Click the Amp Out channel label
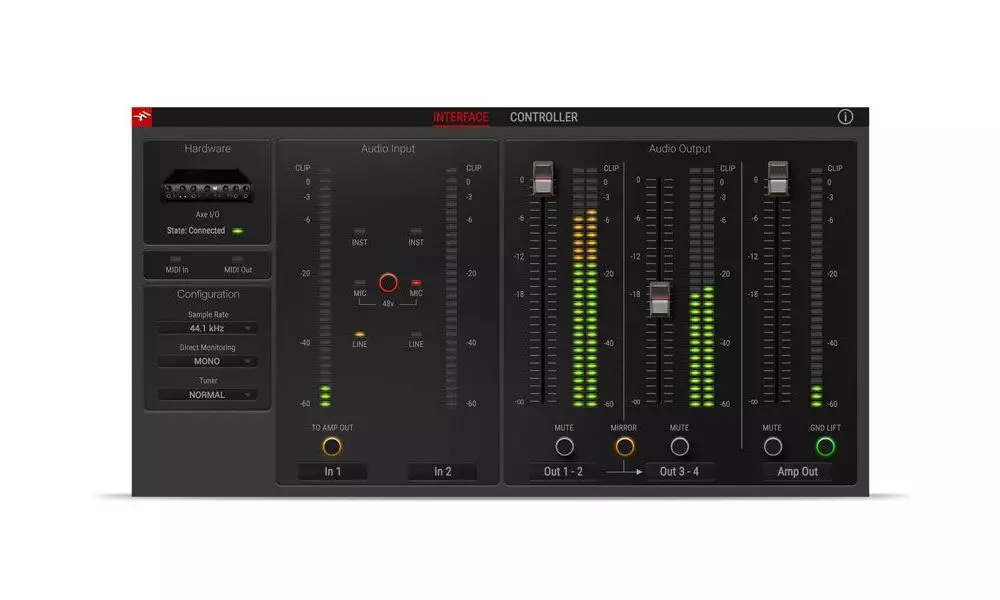The image size is (1000, 600). coord(797,472)
